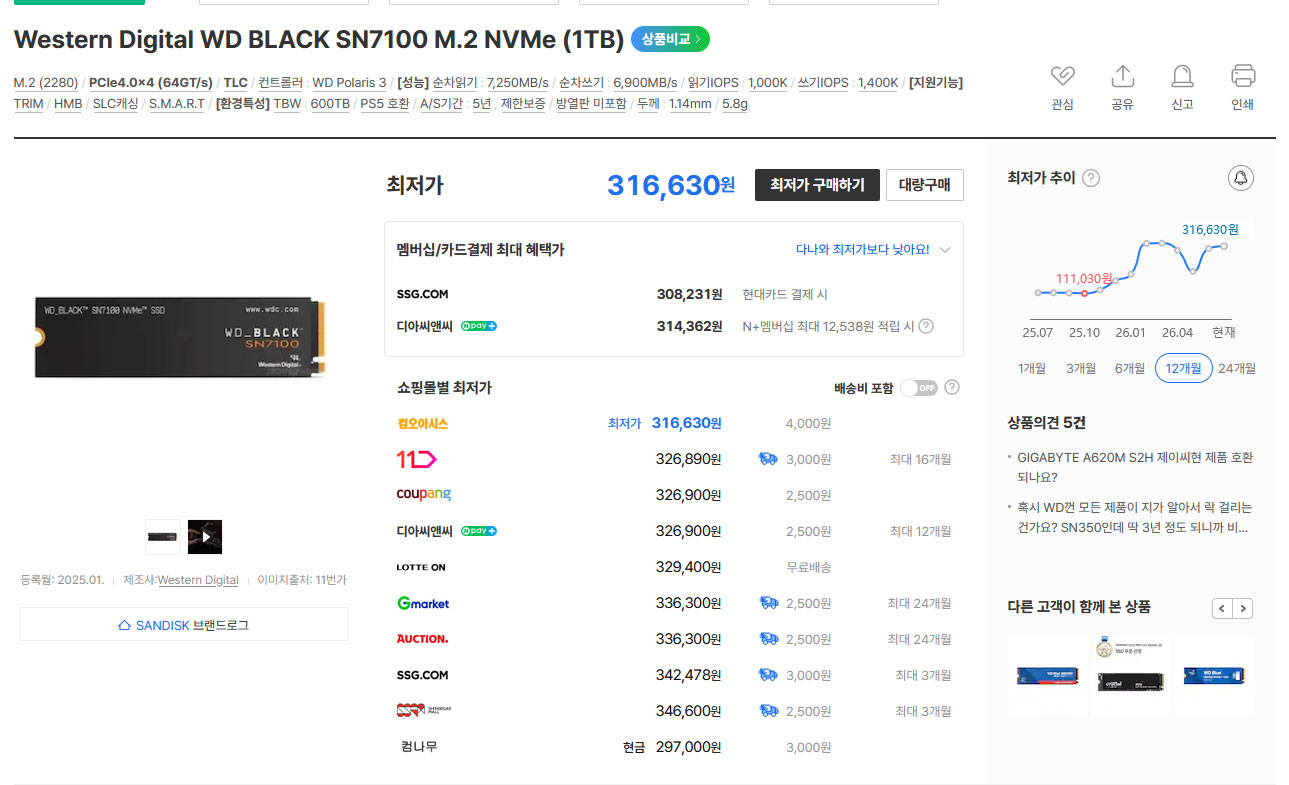Click the LOTTE ON shop logo

coord(421,567)
